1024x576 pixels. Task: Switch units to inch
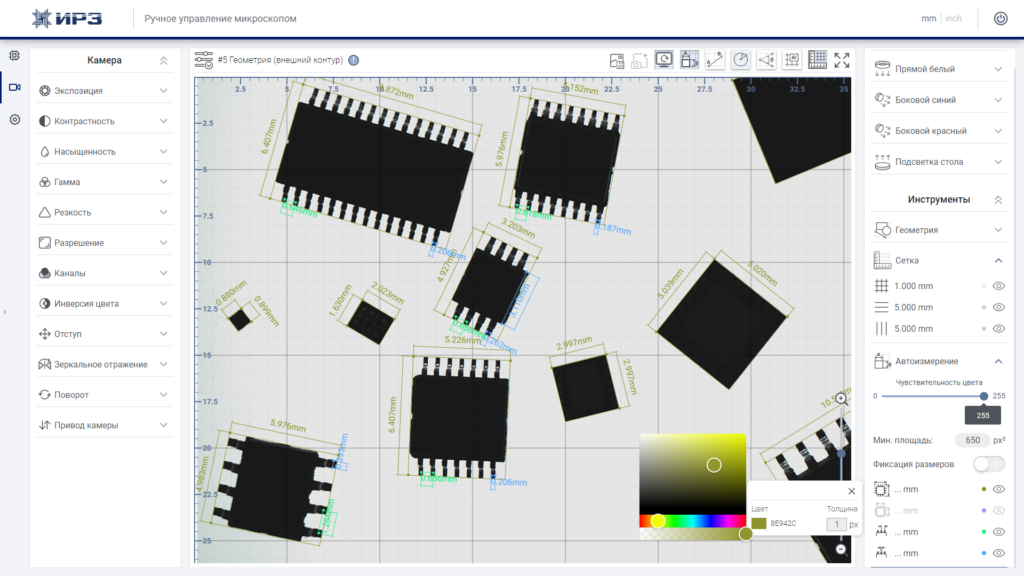953,18
